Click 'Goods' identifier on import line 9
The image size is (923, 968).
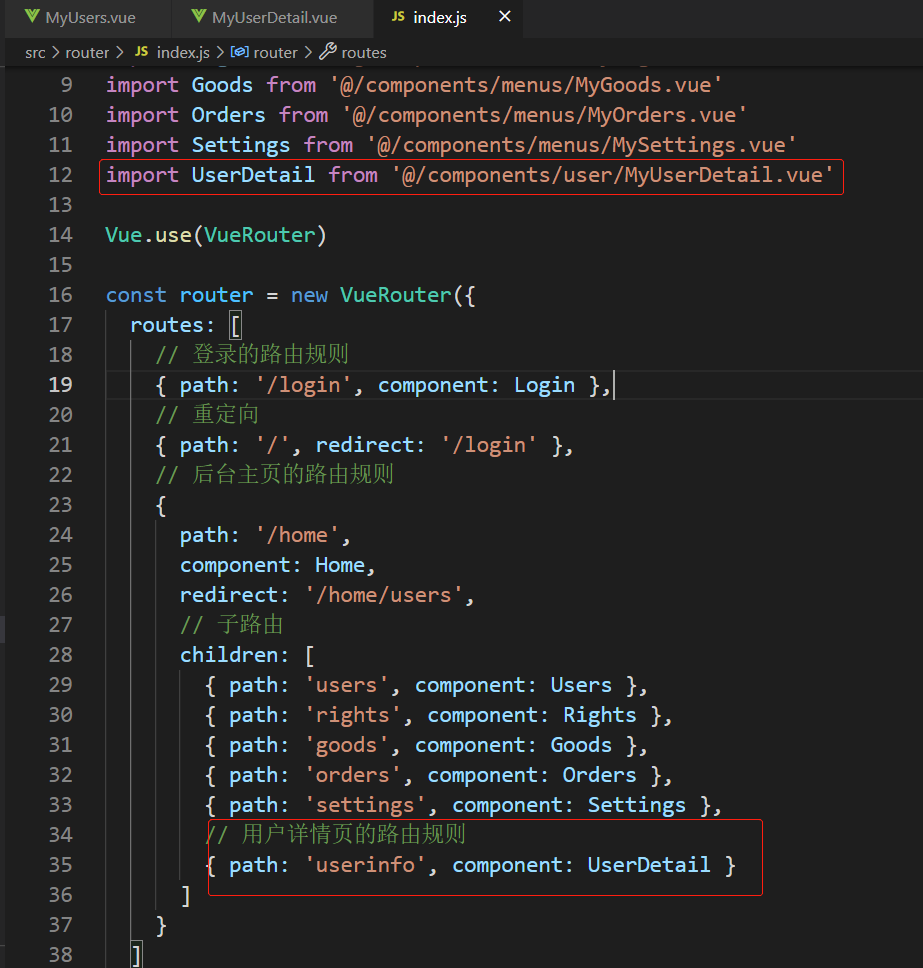(222, 85)
